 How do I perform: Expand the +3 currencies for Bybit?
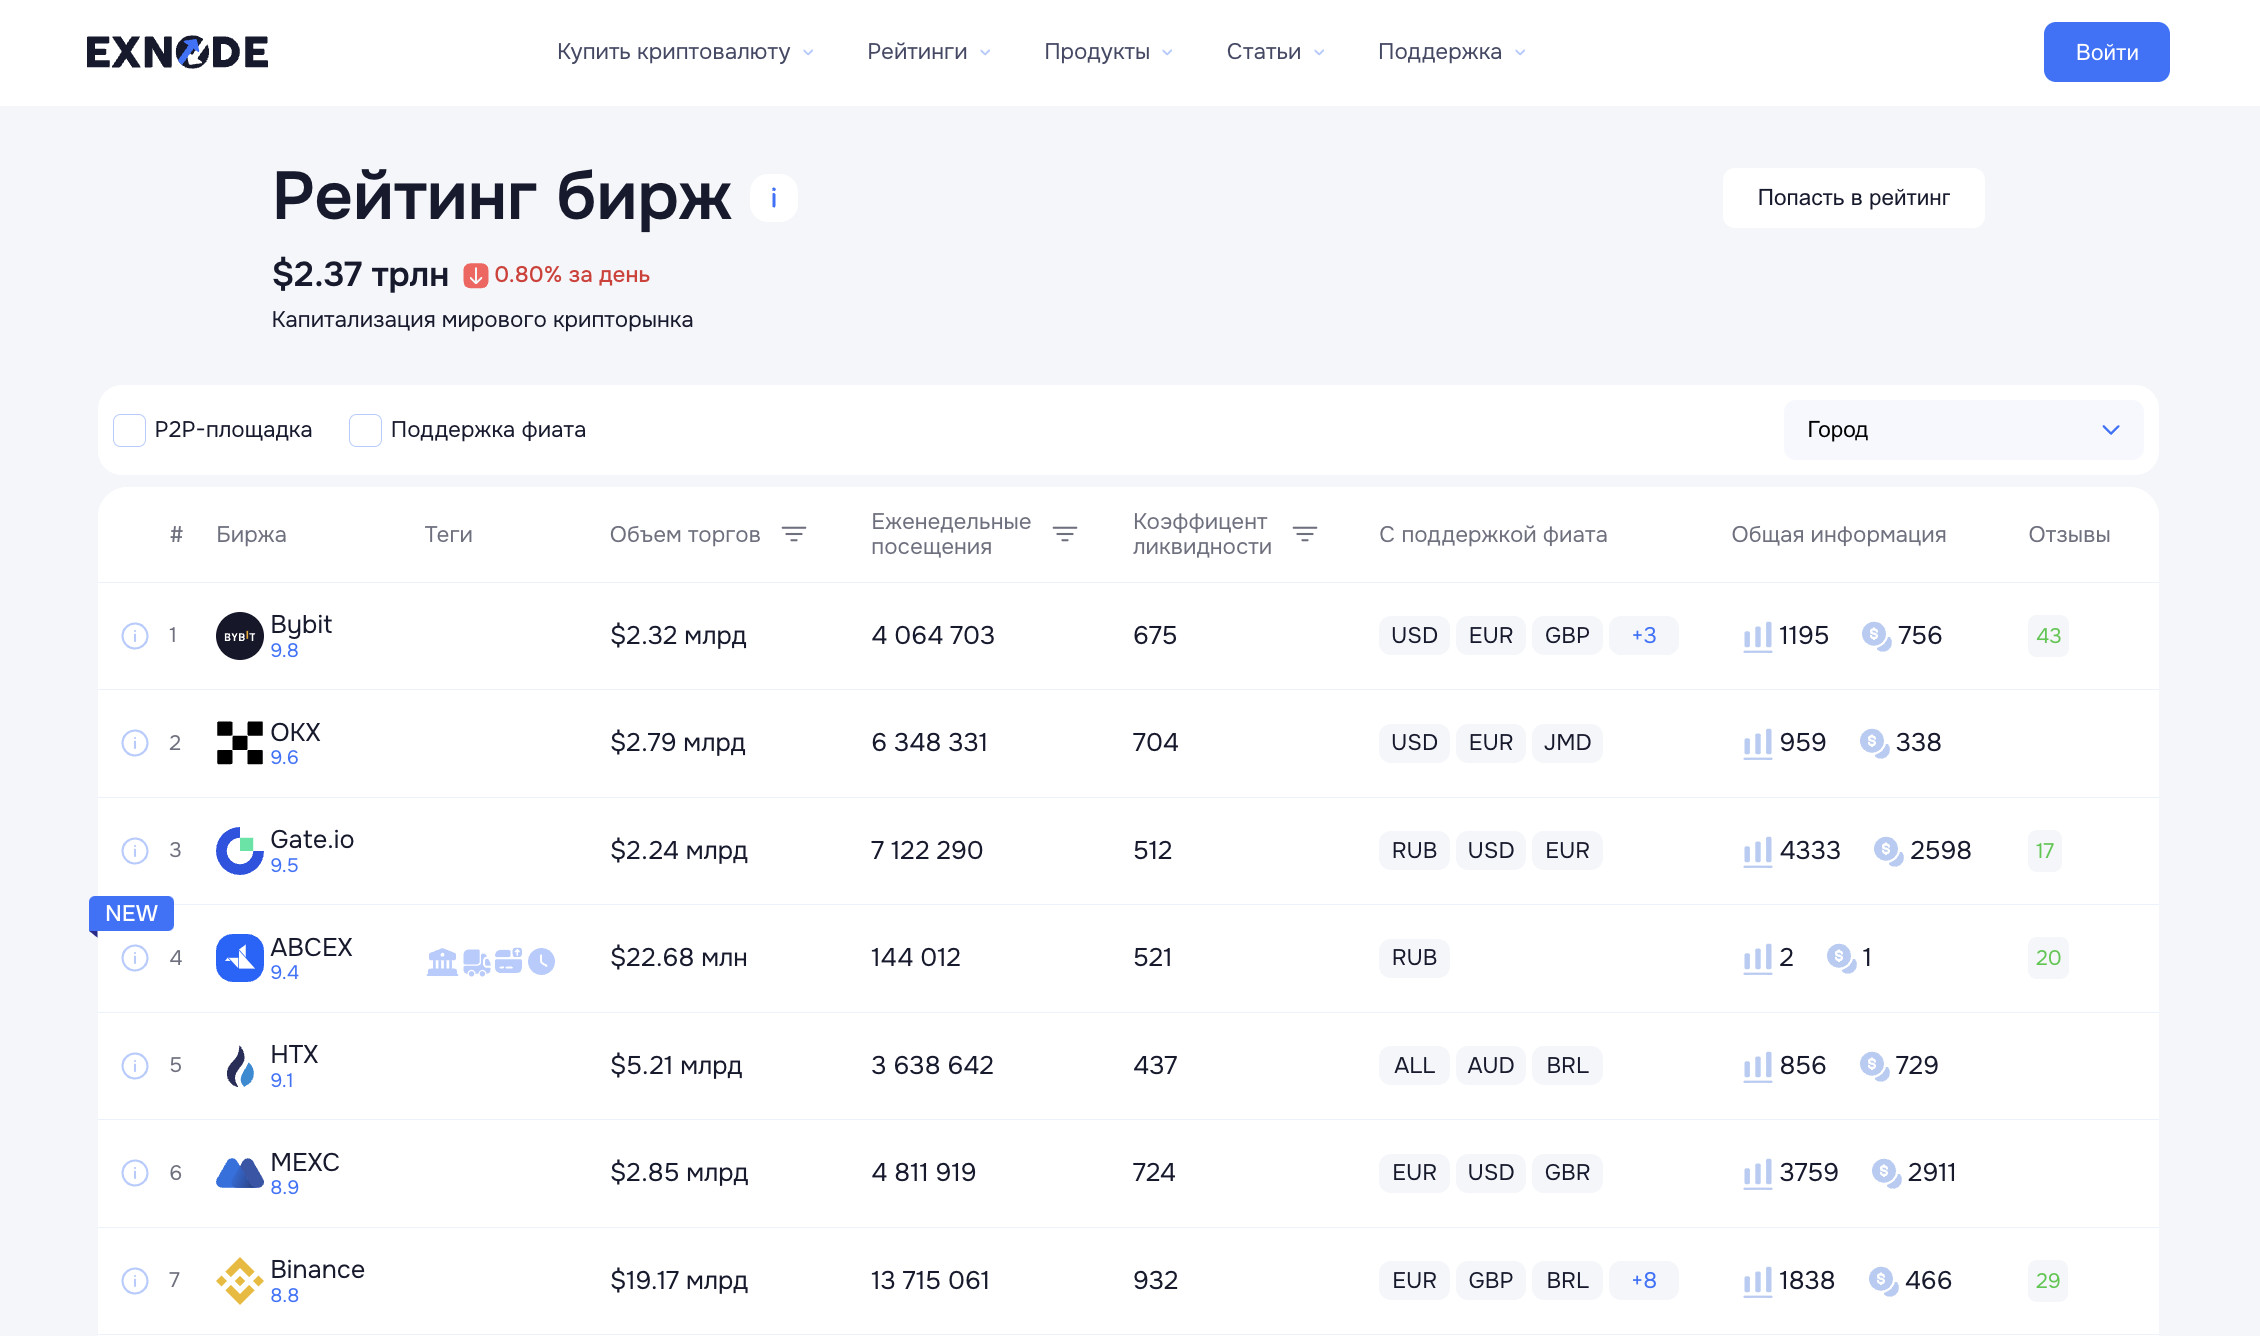click(1643, 636)
